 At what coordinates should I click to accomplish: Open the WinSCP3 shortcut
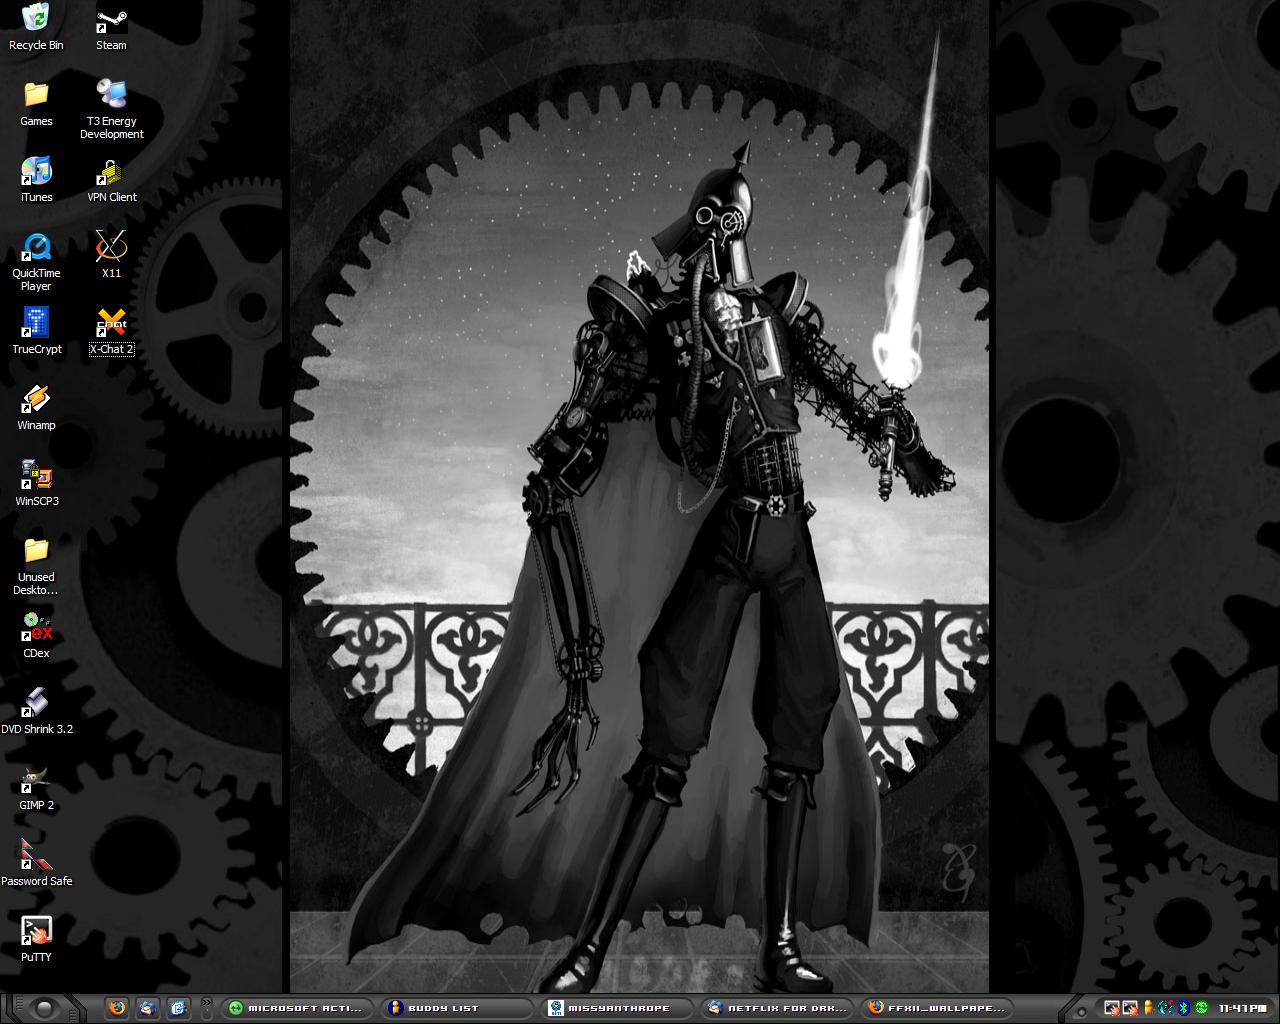coord(36,483)
